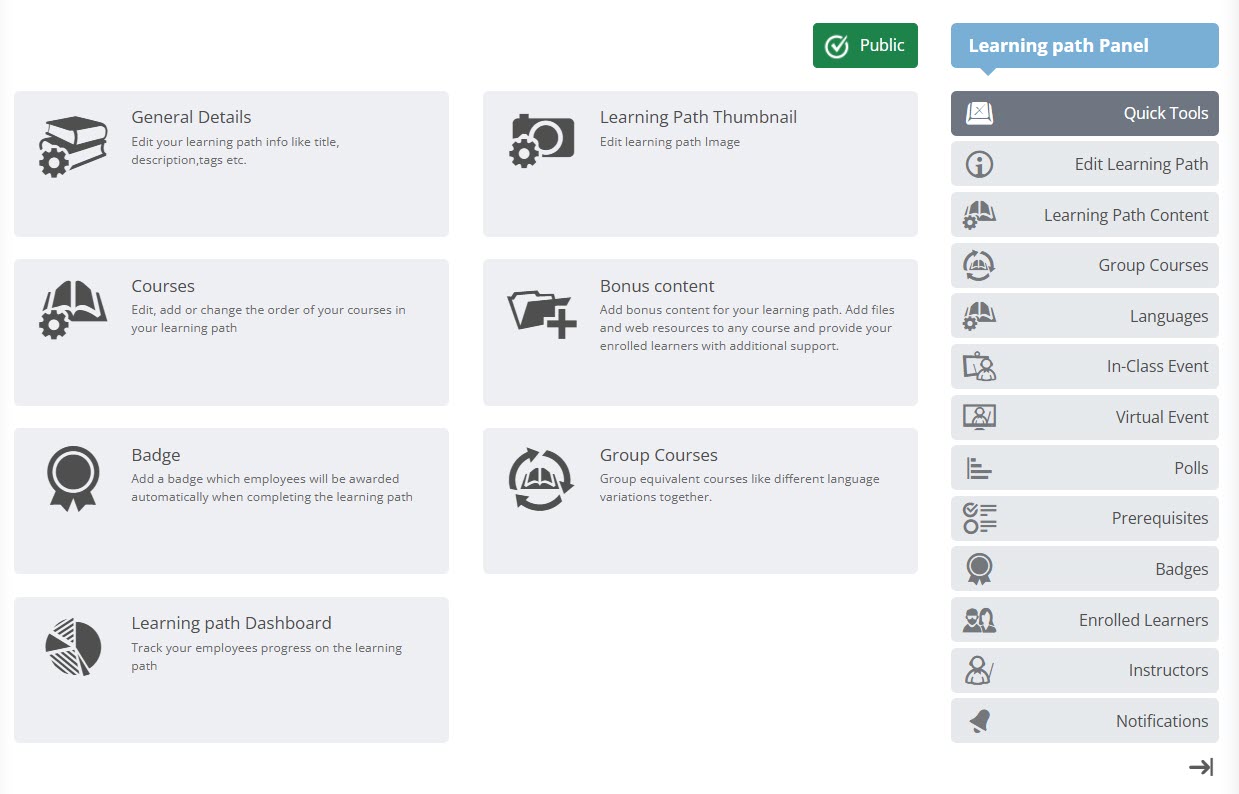Click the Bonus content folder-plus icon
This screenshot has height=794, width=1239.
[x=542, y=312]
